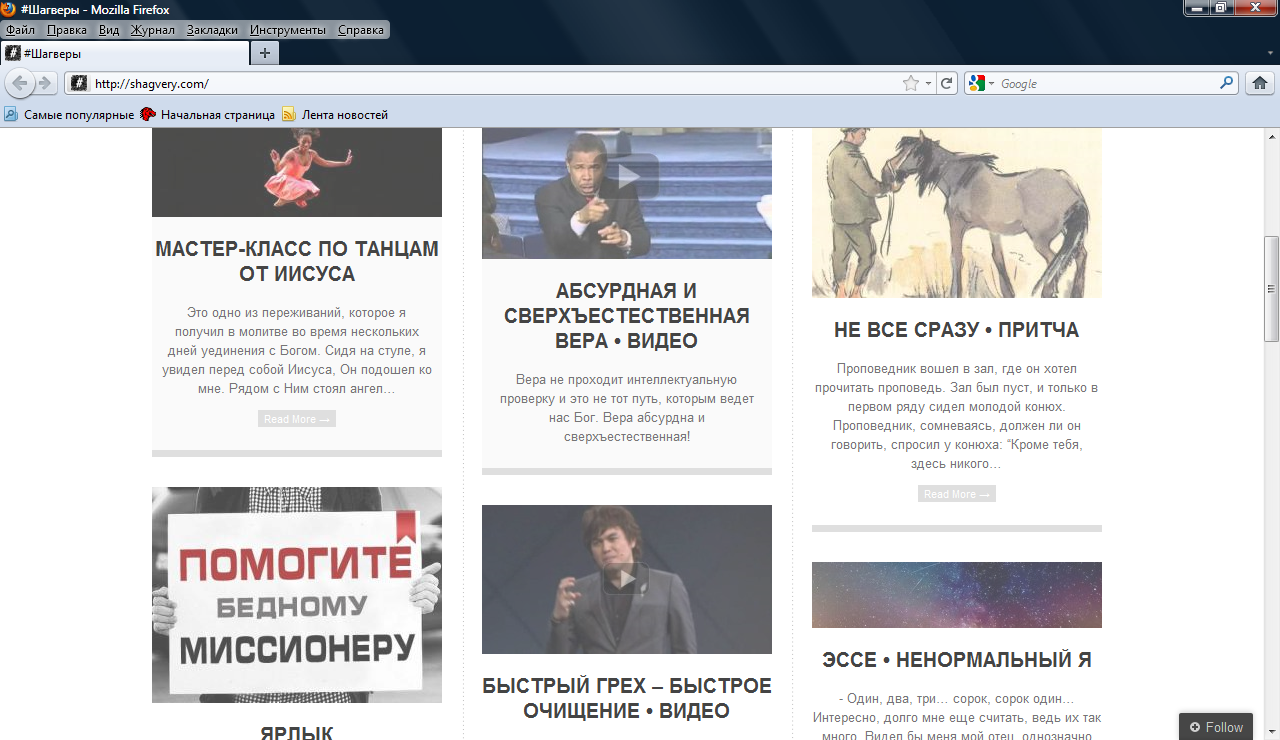
Task: Click the Помогите бедному миссионеру image
Action: tap(297, 594)
